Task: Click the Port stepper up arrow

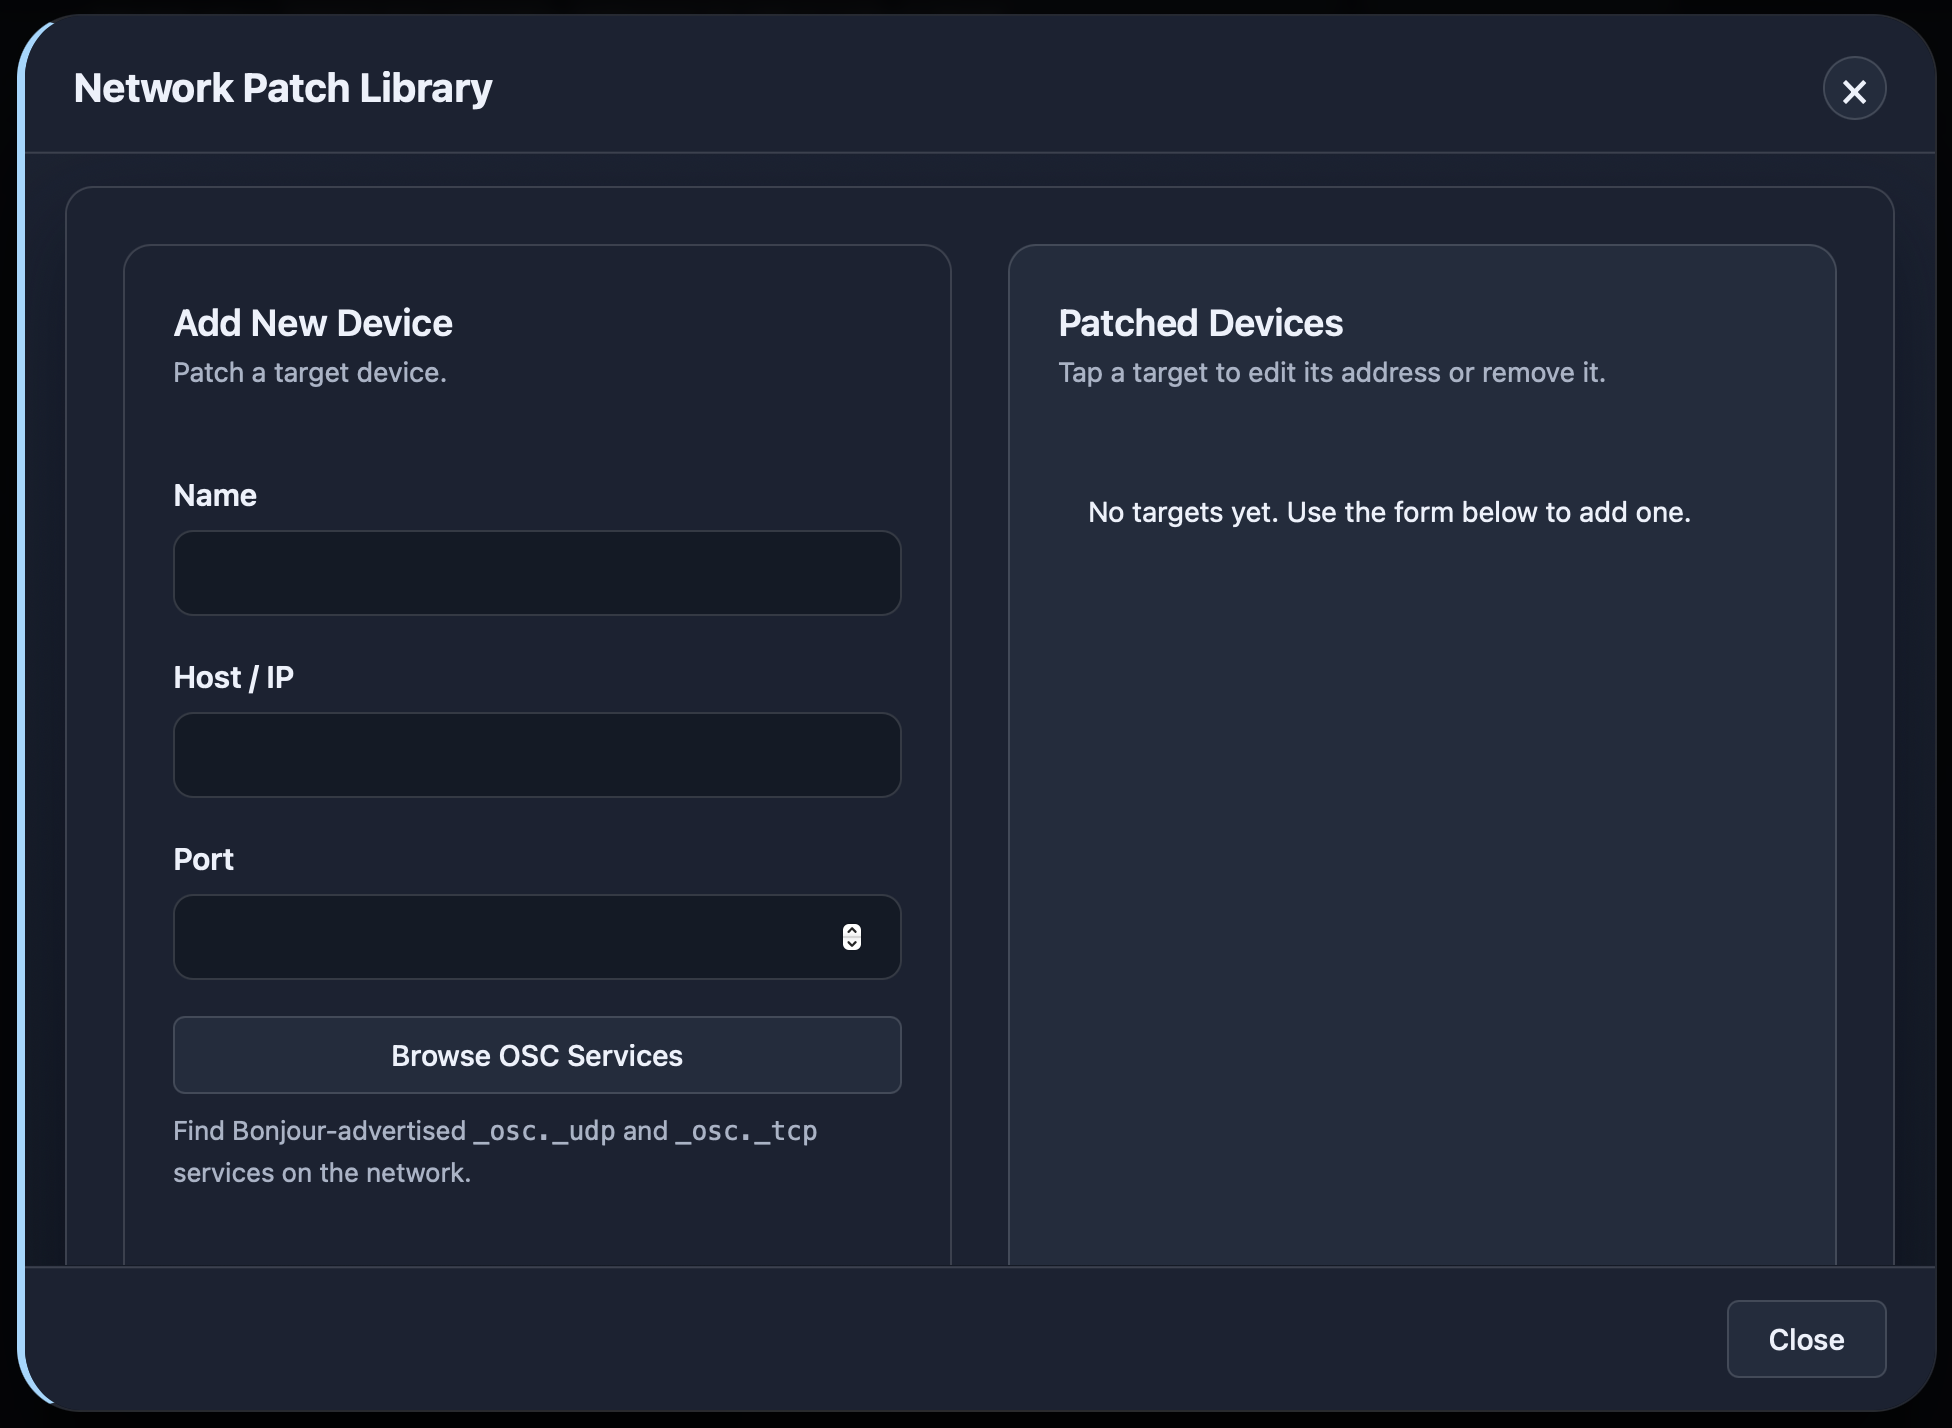Action: (851, 930)
